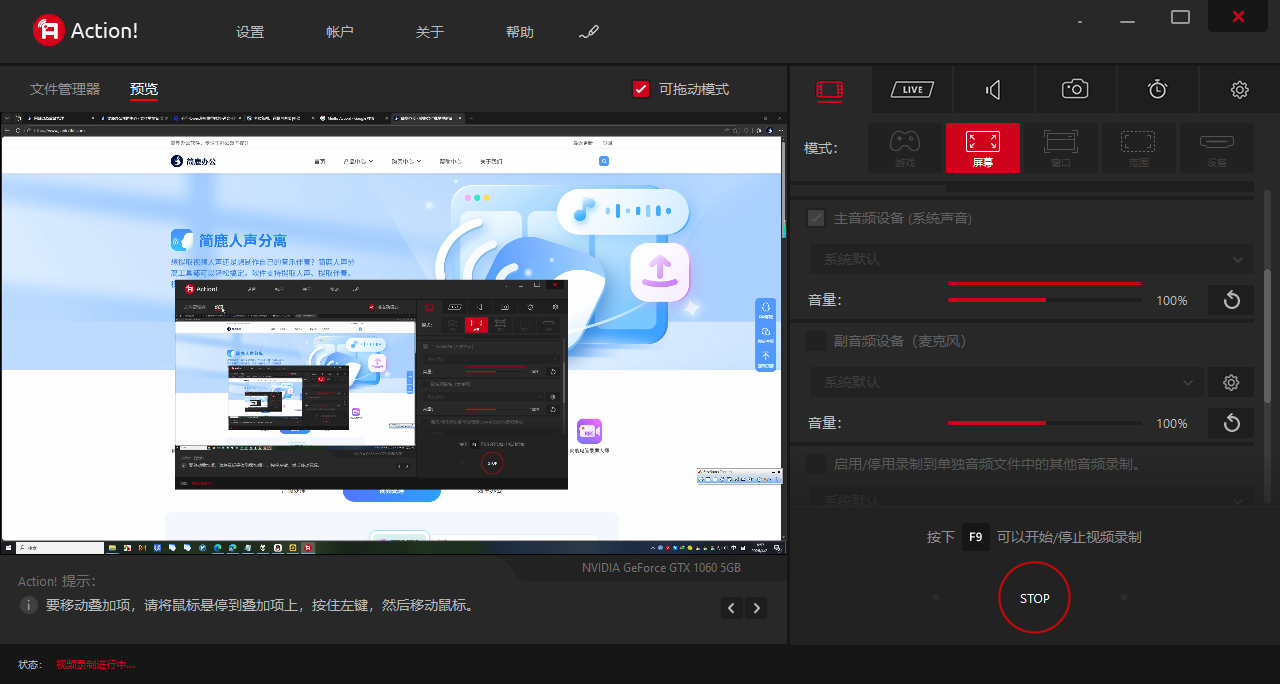Image resolution: width=1280 pixels, height=684 pixels.
Task: Disable the 可拖动模式 checkbox
Action: pyautogui.click(x=642, y=89)
